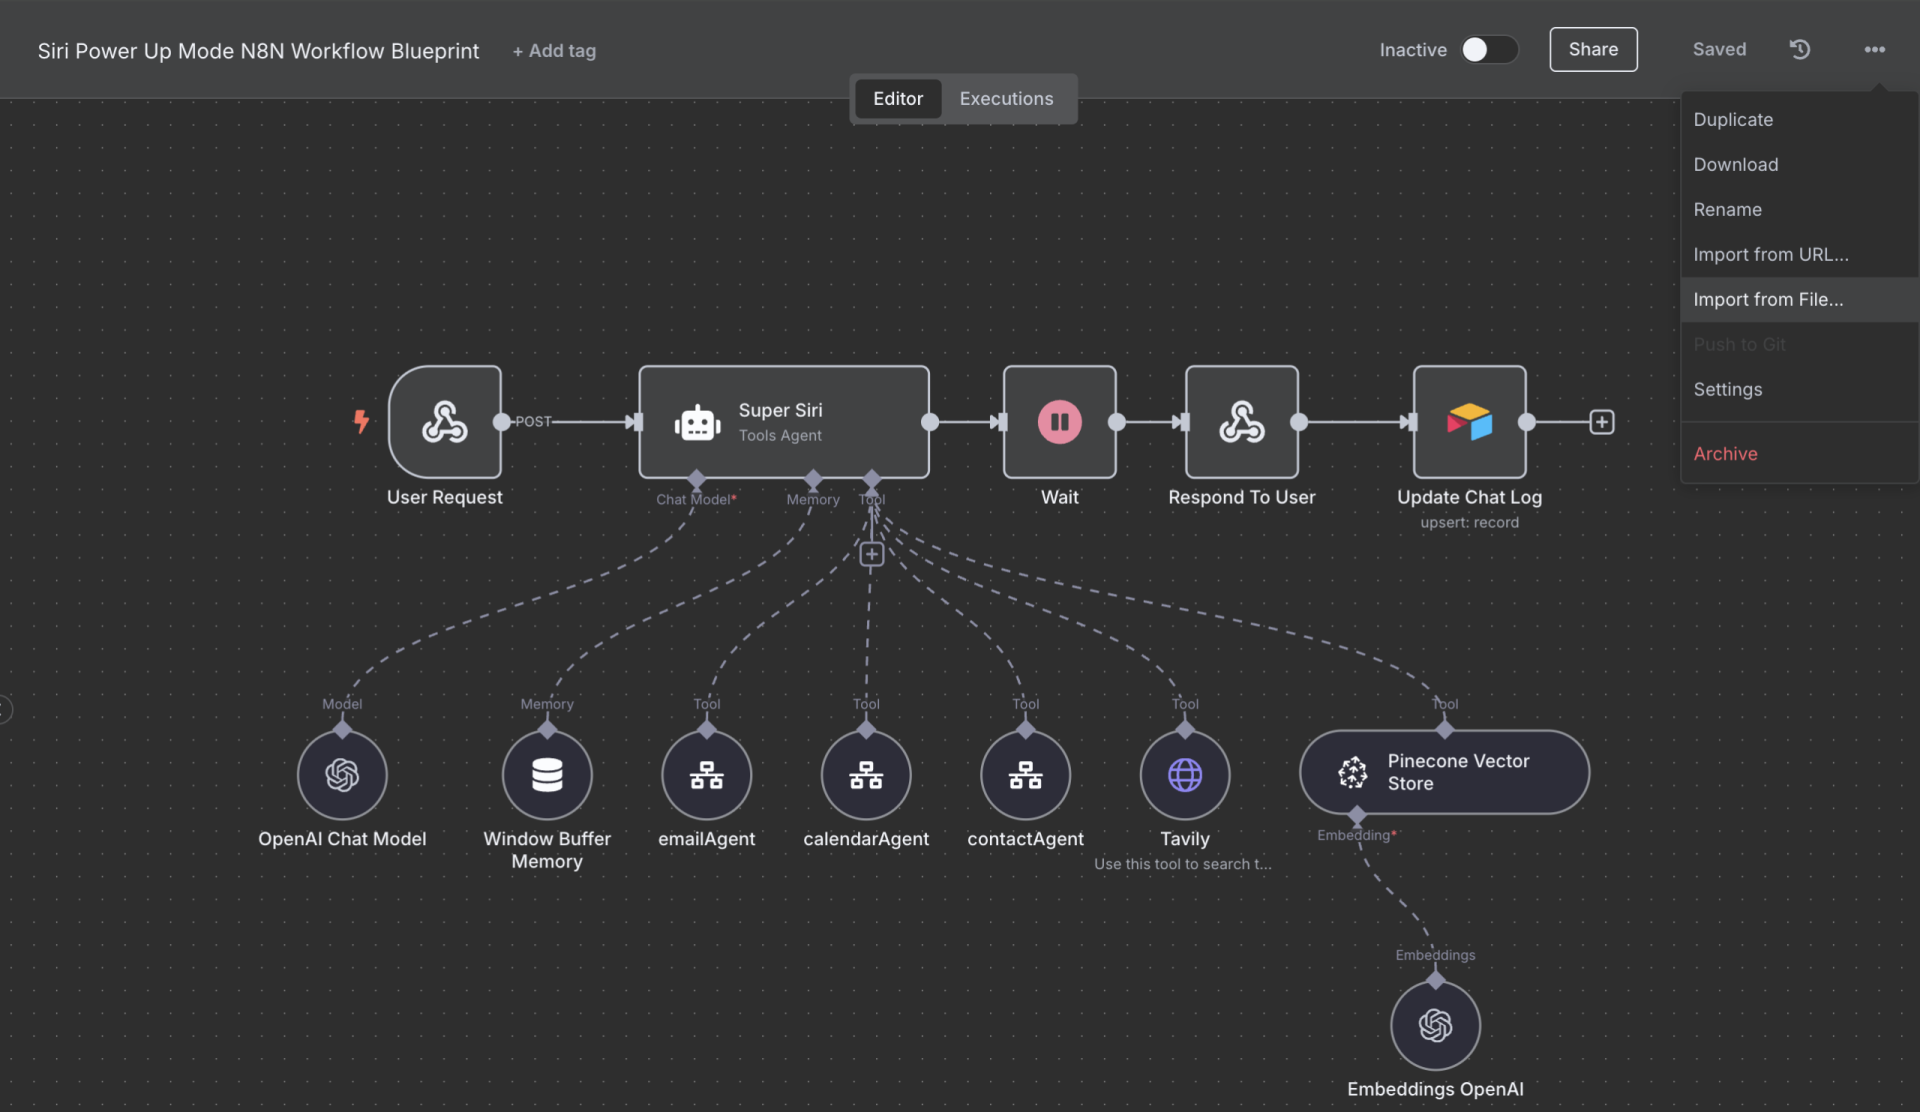The height and width of the screenshot is (1112, 1920).
Task: Click the emailAgent node icon
Action: coord(706,774)
